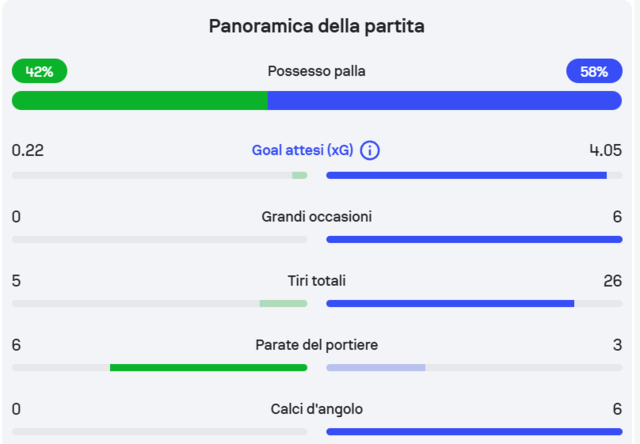640x444 pixels.
Task: Click the blue Tiri totali bar
Action: pos(450,304)
